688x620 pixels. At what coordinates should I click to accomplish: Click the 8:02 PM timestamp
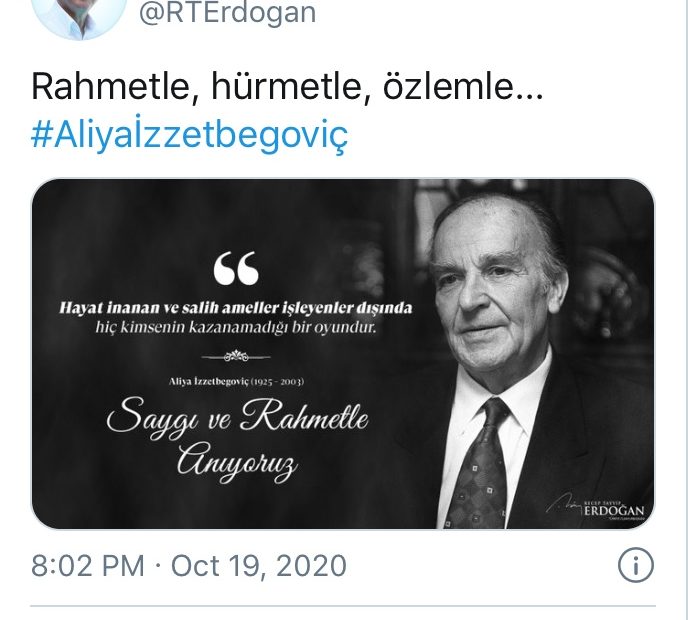click(x=88, y=566)
